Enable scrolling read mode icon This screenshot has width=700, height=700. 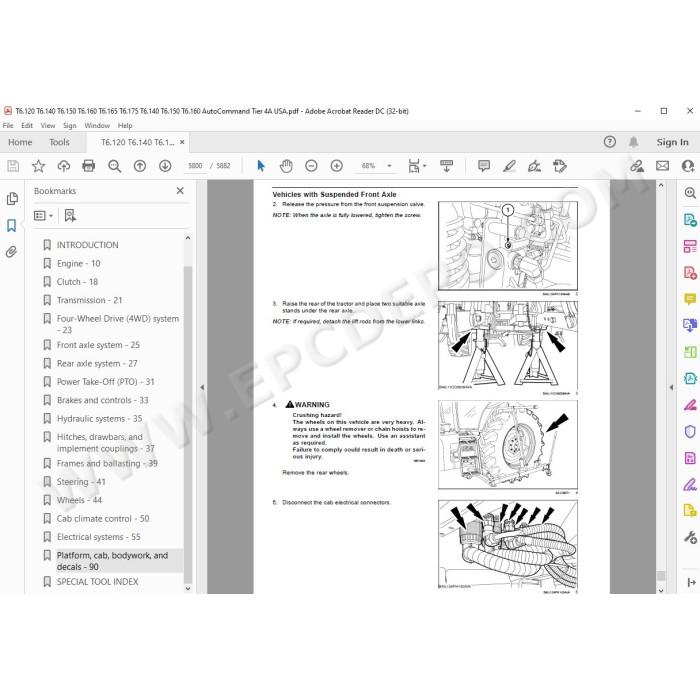(446, 166)
